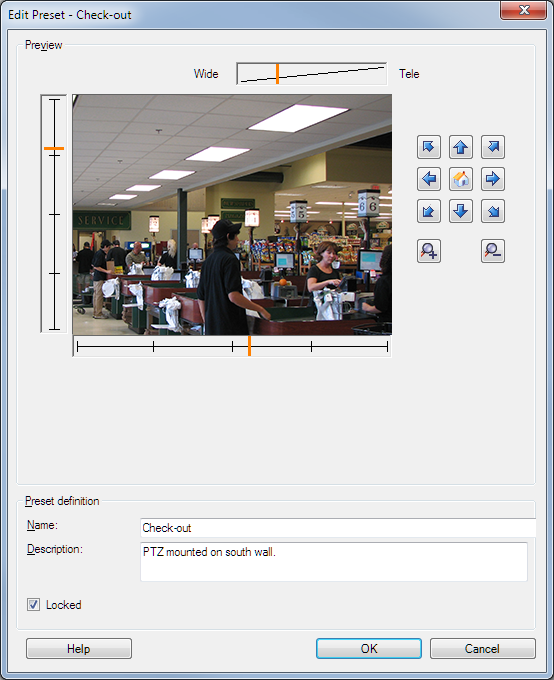The width and height of the screenshot is (554, 680).
Task: Uncheck the Locked checkbox
Action: click(33, 605)
